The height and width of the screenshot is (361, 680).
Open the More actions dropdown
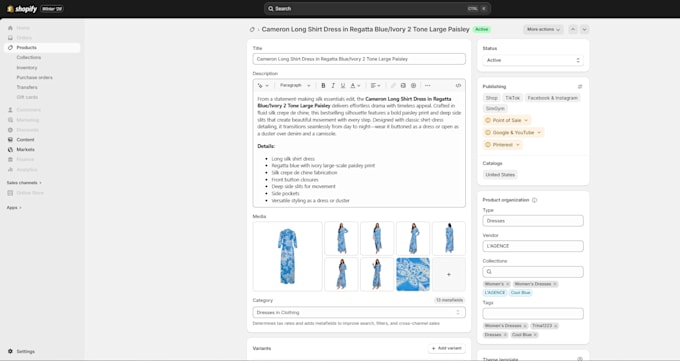(543, 30)
